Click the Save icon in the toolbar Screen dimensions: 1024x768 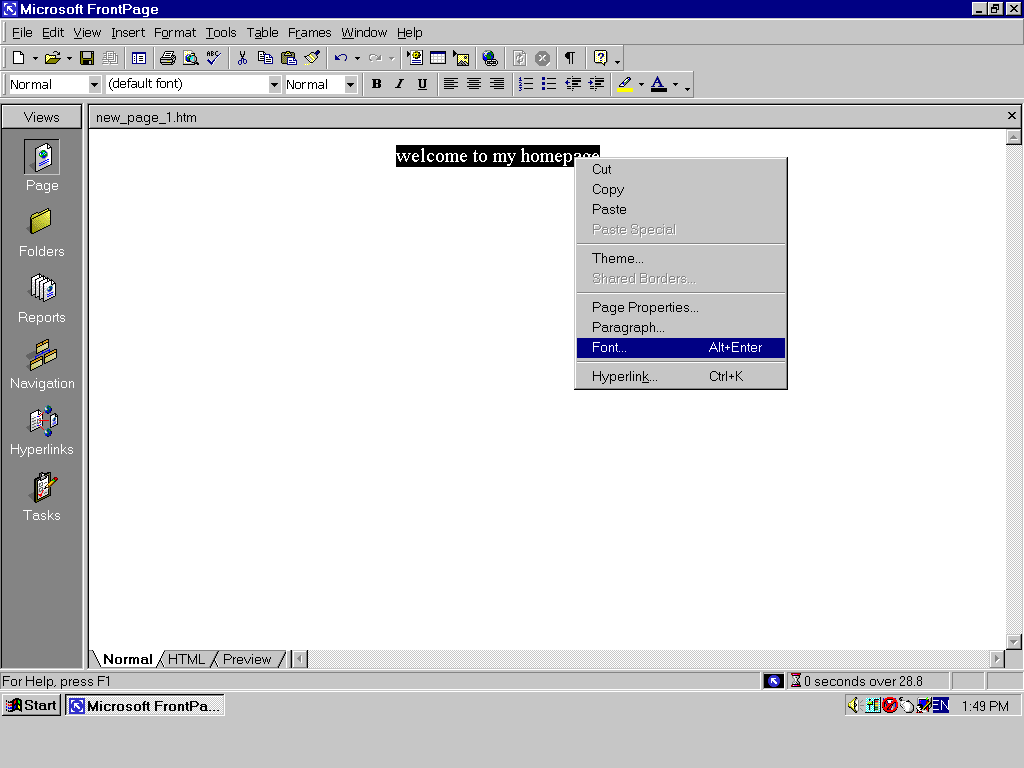(87, 58)
